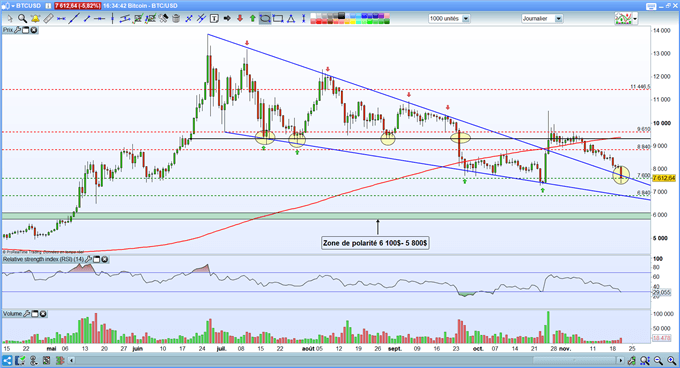
Task: Click the Zone de polarité annotation label
Action: (375, 243)
